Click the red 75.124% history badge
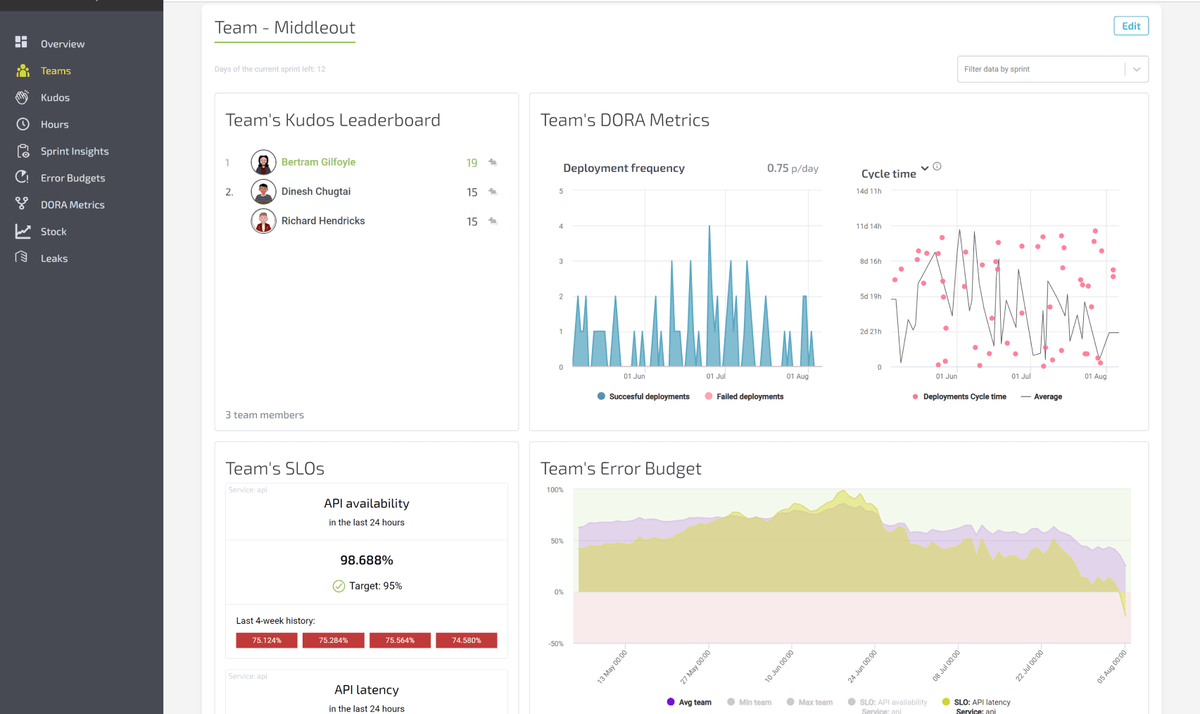Viewport: 1200px width, 714px height. click(266, 640)
